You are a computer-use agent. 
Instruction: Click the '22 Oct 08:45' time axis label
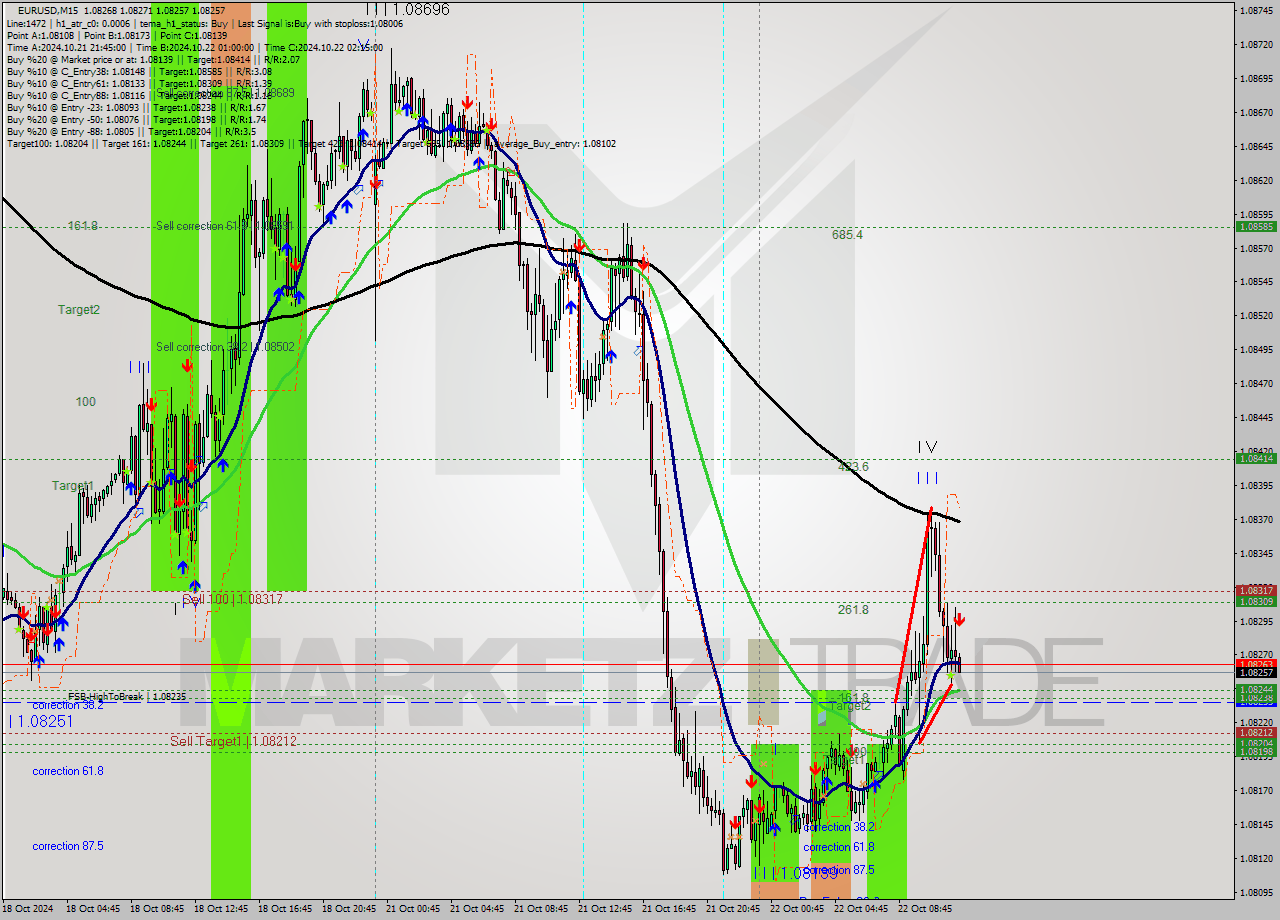[925, 909]
